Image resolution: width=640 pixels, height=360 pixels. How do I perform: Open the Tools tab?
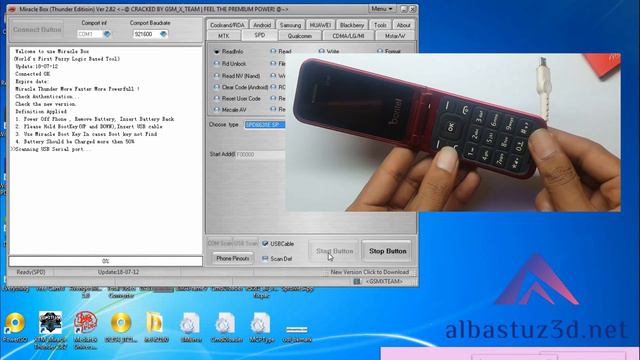[x=380, y=25]
